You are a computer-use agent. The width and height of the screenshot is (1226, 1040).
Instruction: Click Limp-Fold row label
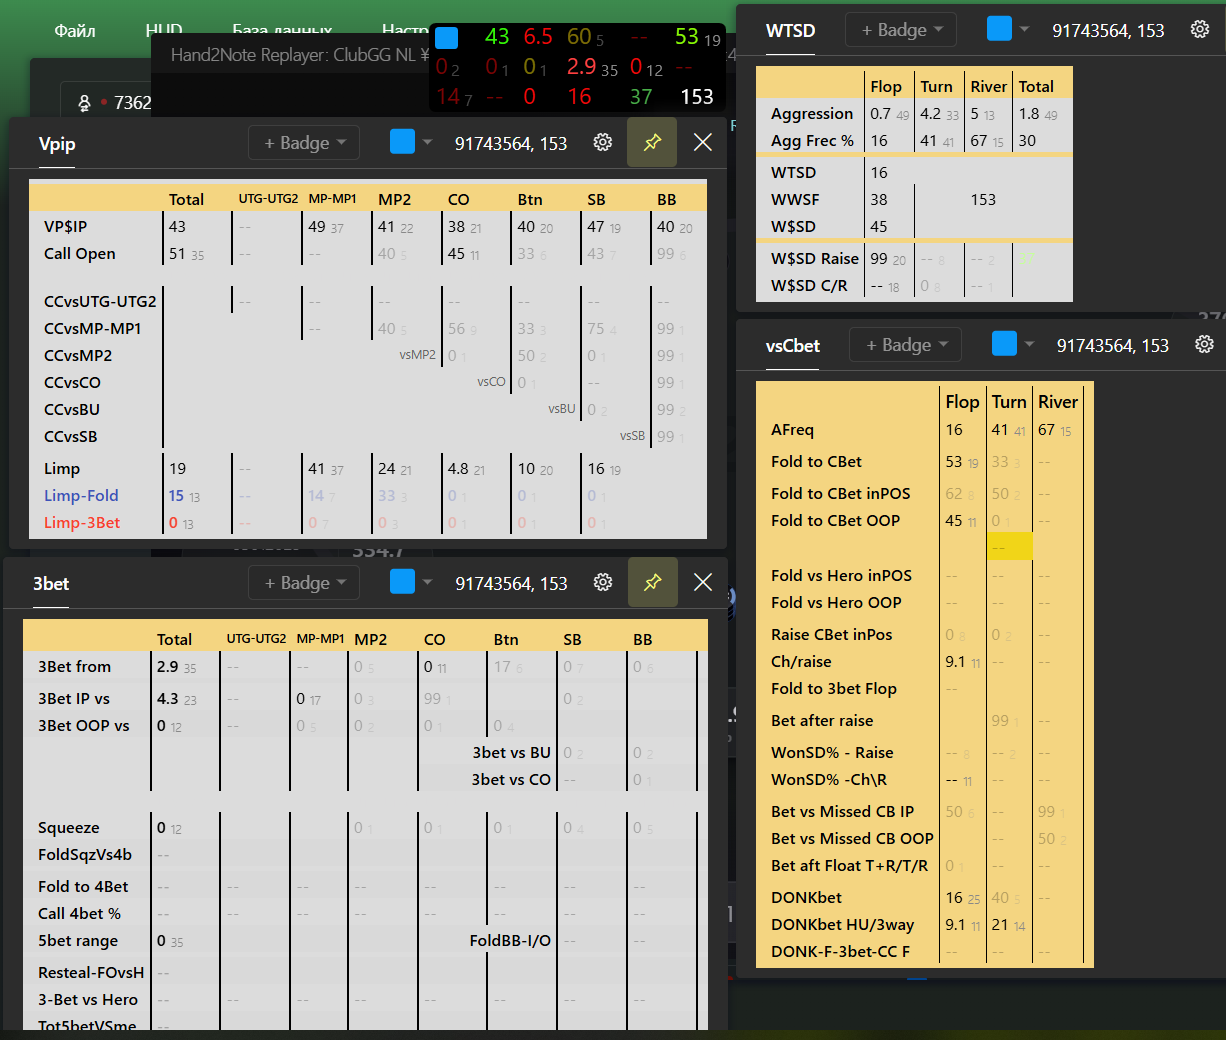click(x=81, y=496)
